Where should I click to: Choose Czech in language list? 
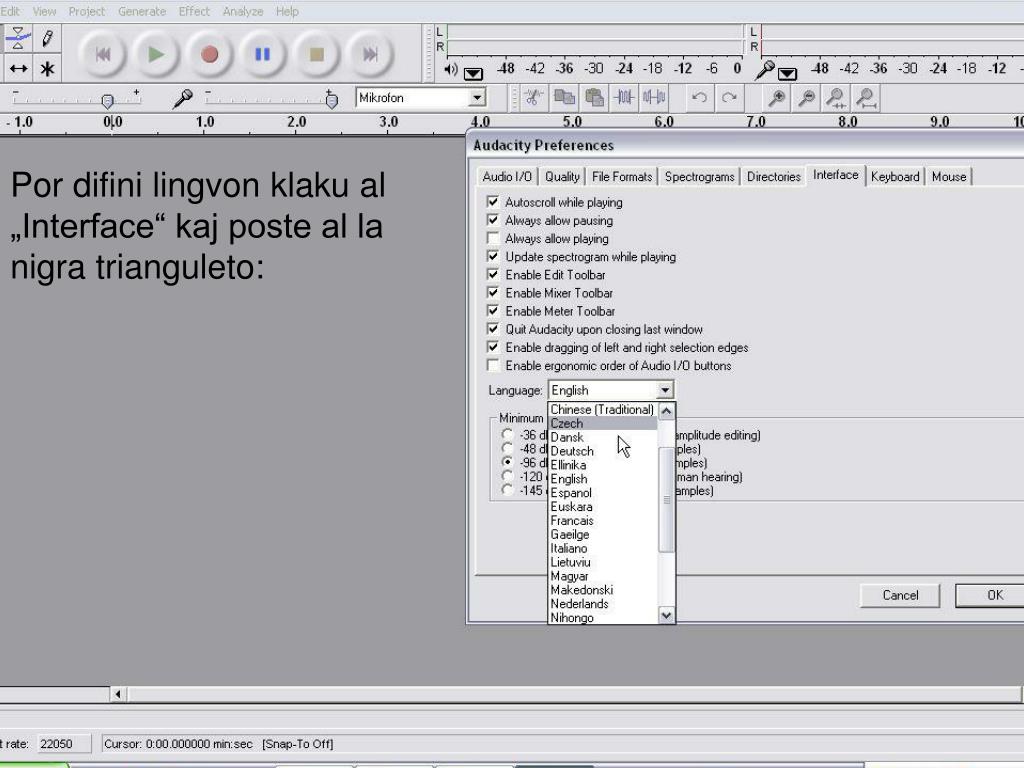click(x=602, y=423)
